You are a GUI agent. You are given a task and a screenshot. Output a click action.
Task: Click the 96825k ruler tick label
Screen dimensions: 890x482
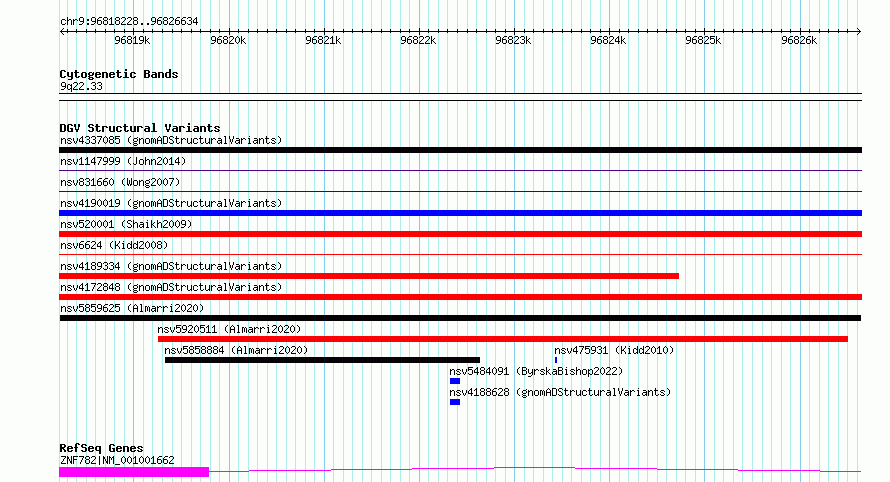(703, 40)
